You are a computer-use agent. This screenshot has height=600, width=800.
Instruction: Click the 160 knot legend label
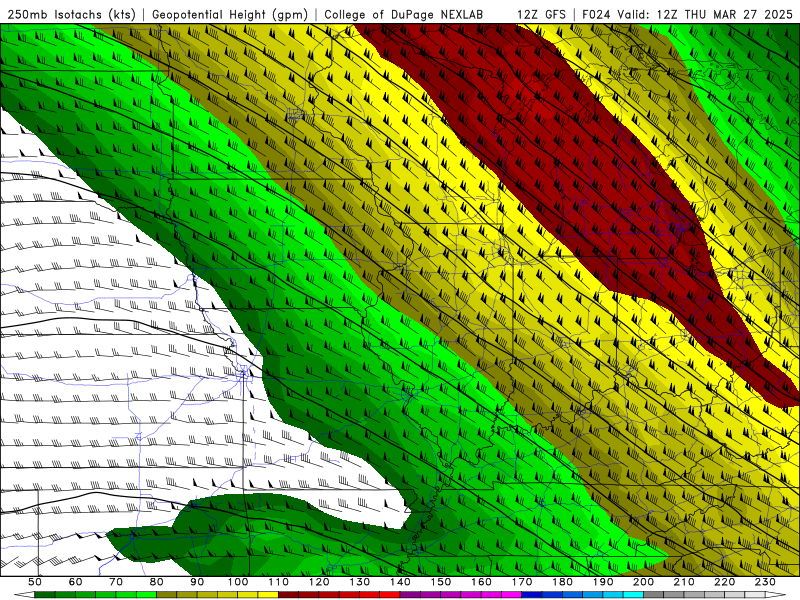coord(482,582)
